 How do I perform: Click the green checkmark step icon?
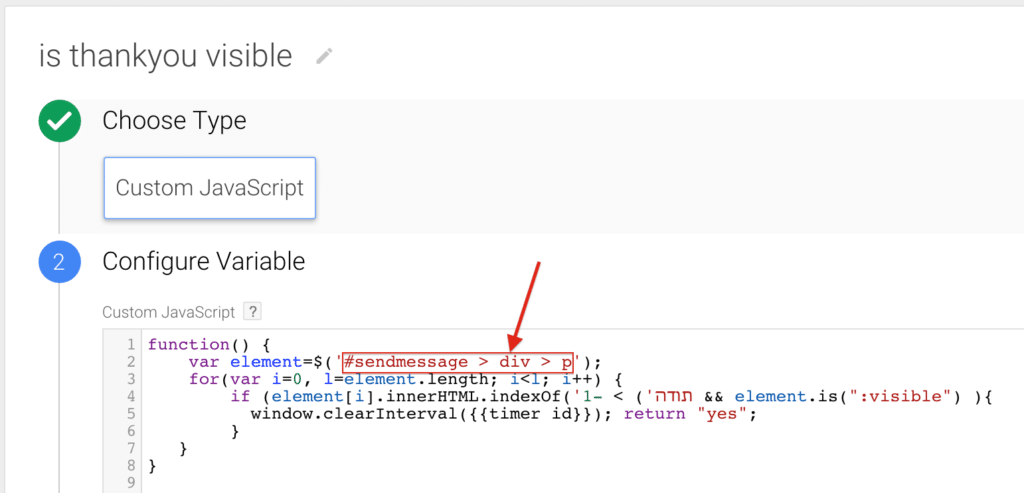click(59, 121)
